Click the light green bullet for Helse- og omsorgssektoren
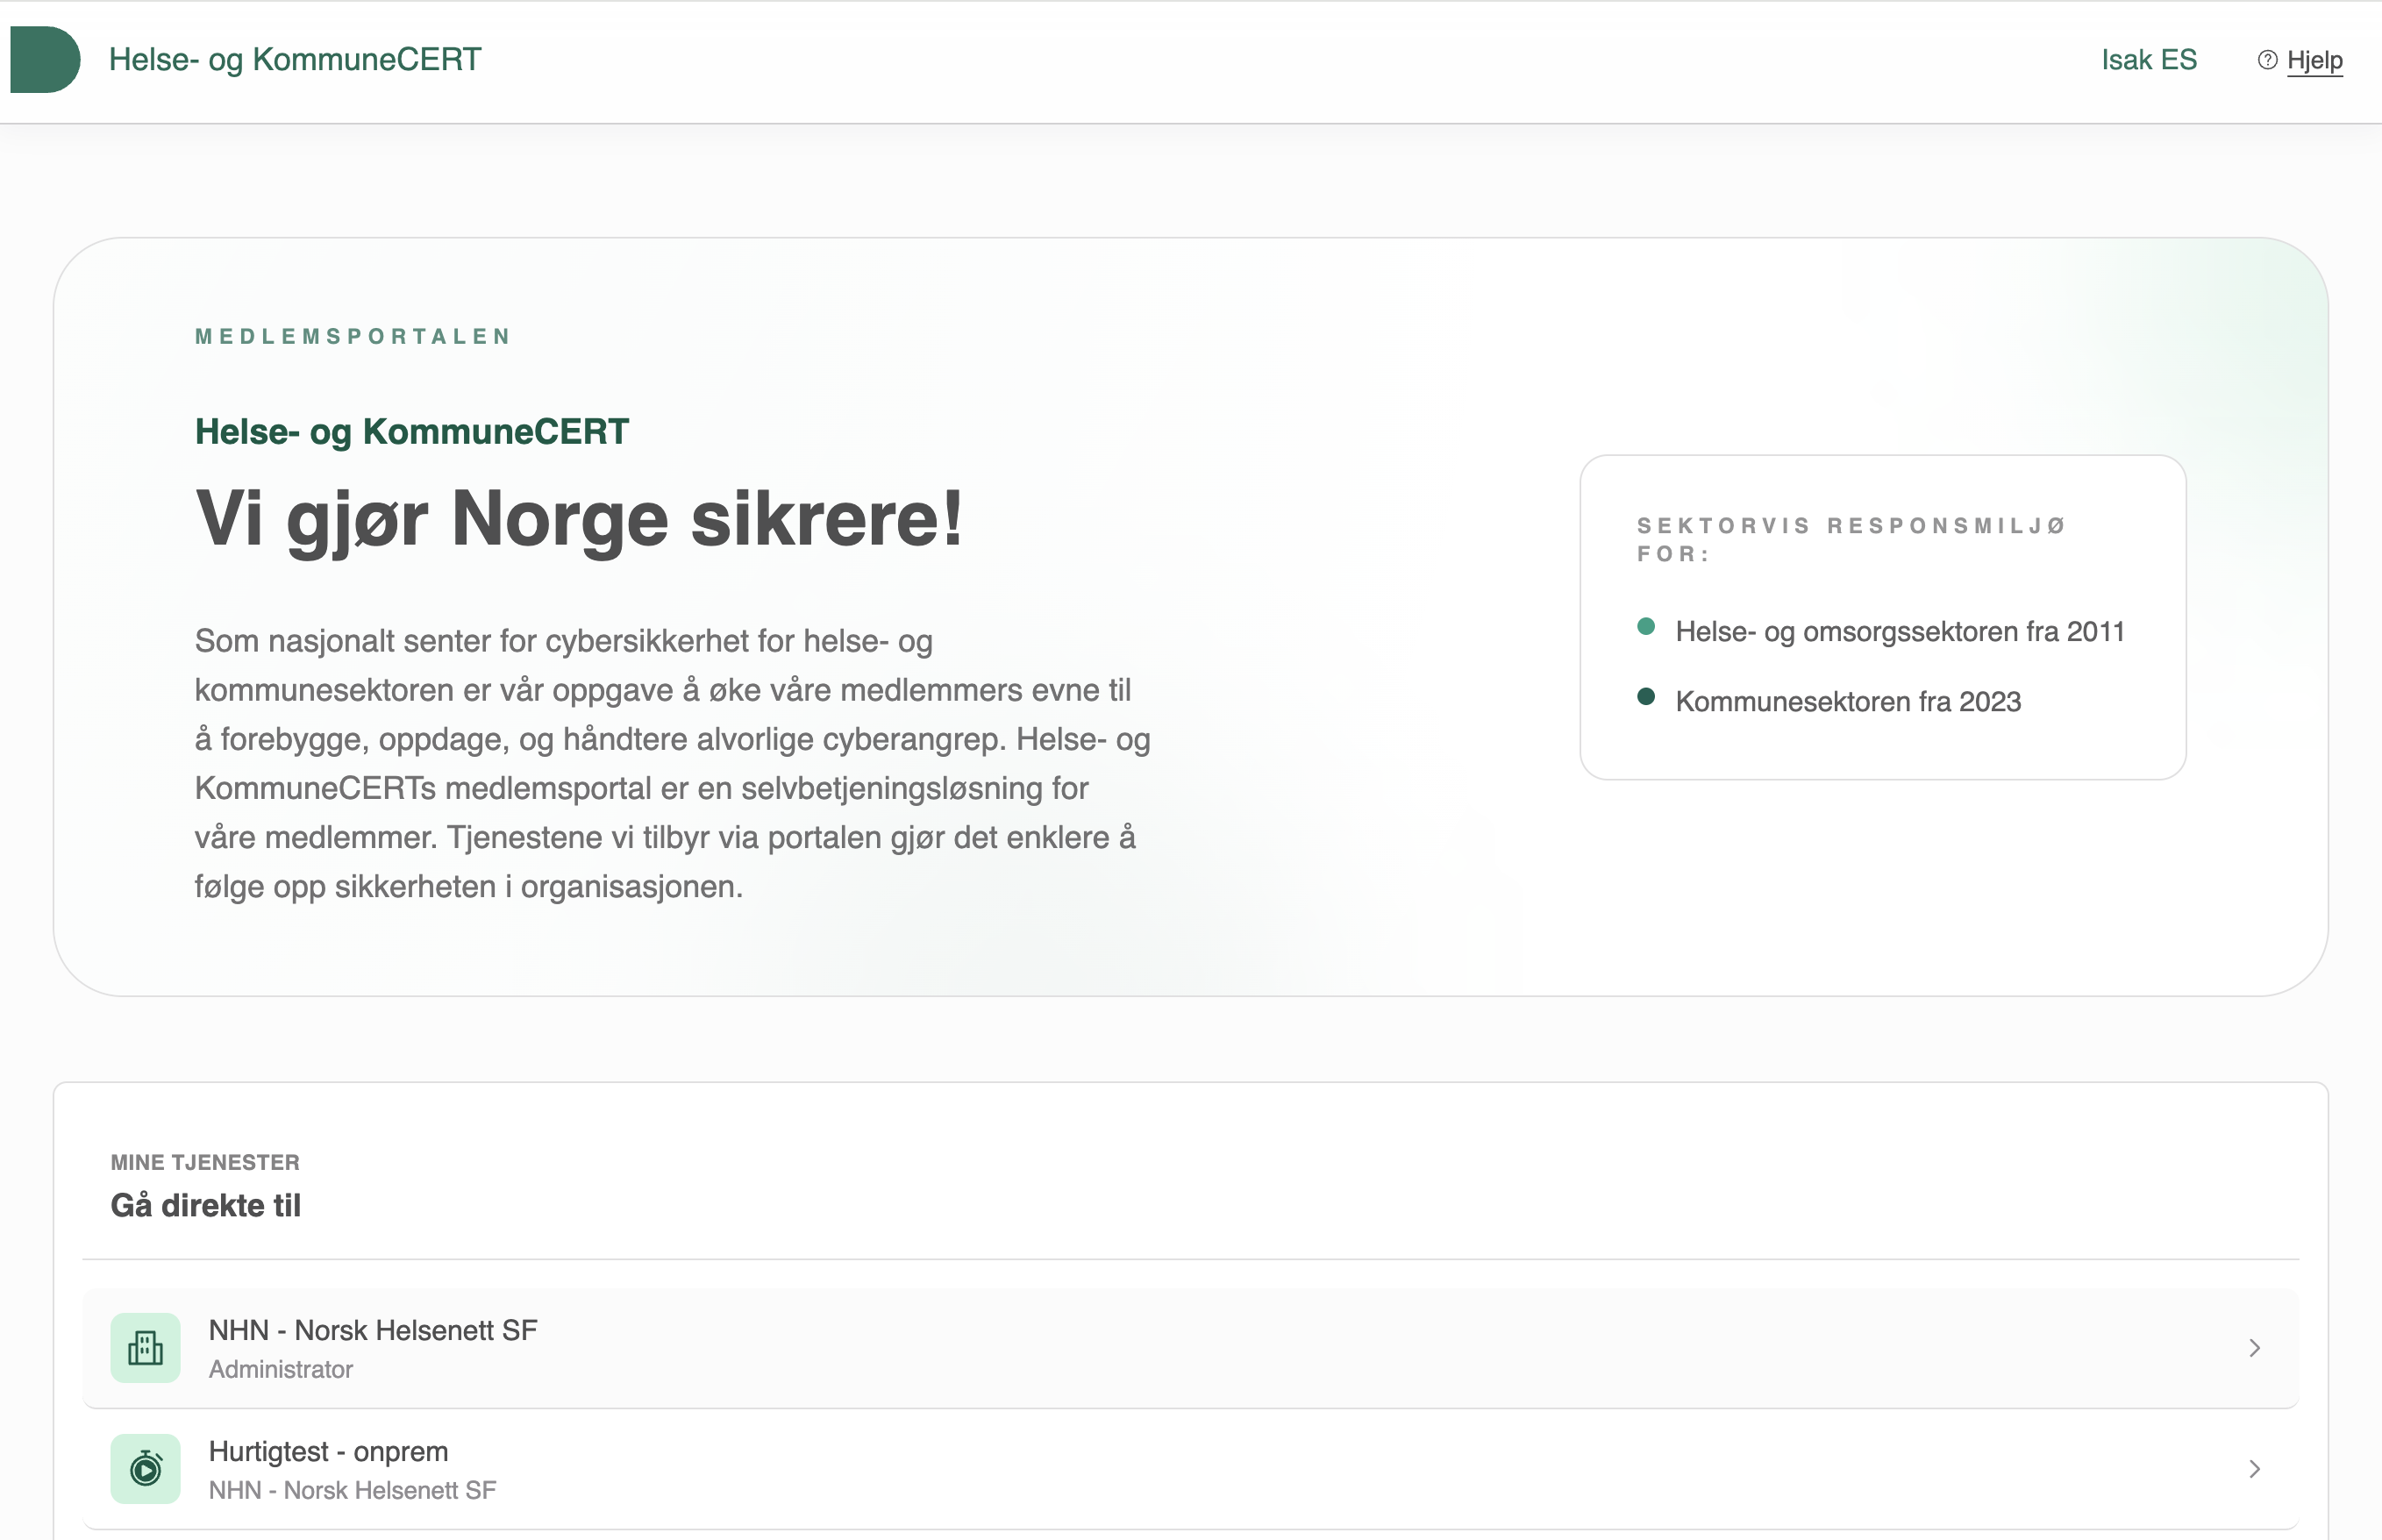Screen dimensions: 2382x1540 pos(1645,627)
